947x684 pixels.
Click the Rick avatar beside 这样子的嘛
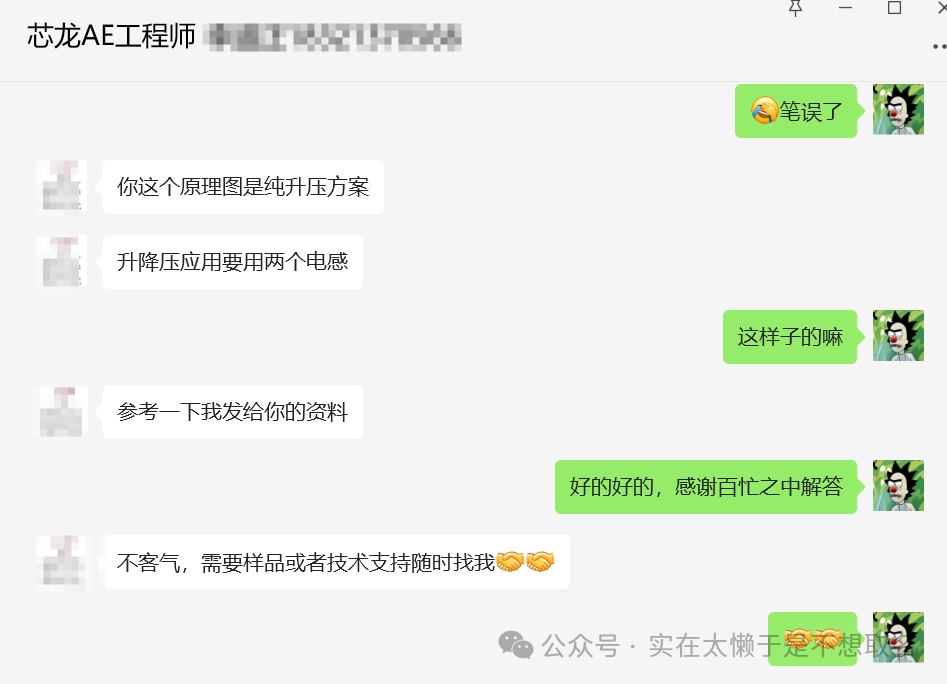click(x=898, y=336)
